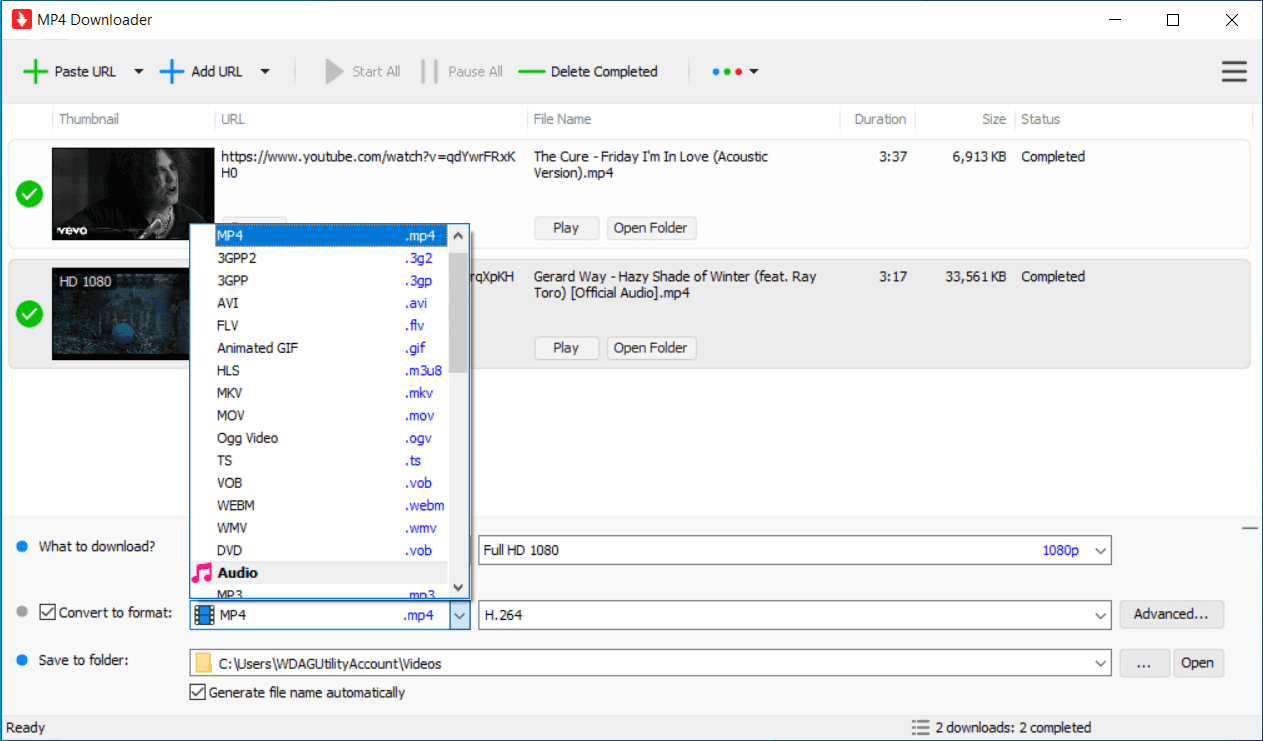Collapse the options panel with minus icon
Screen dimensions: 1263x741
[1249, 527]
